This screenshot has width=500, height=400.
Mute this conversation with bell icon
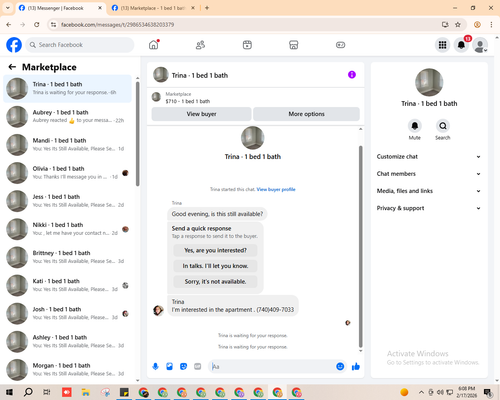click(415, 126)
